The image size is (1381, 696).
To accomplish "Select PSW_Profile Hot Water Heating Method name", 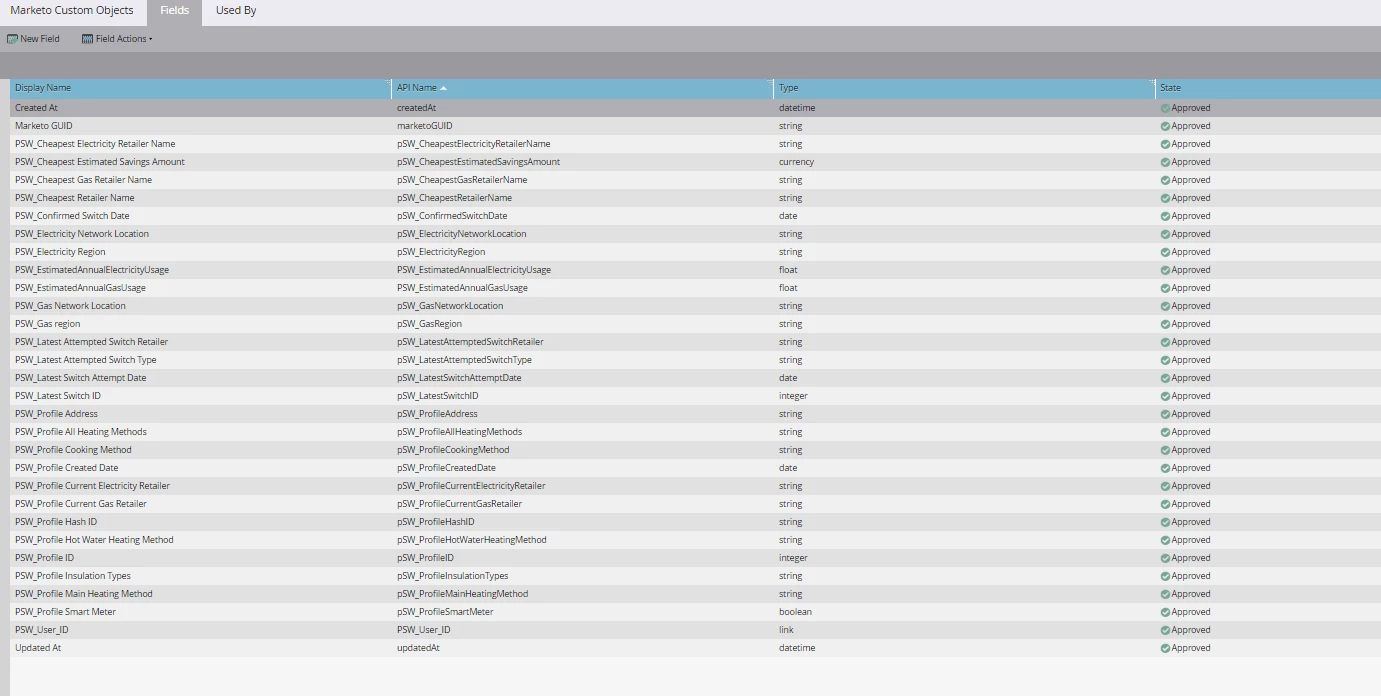I will [94, 540].
